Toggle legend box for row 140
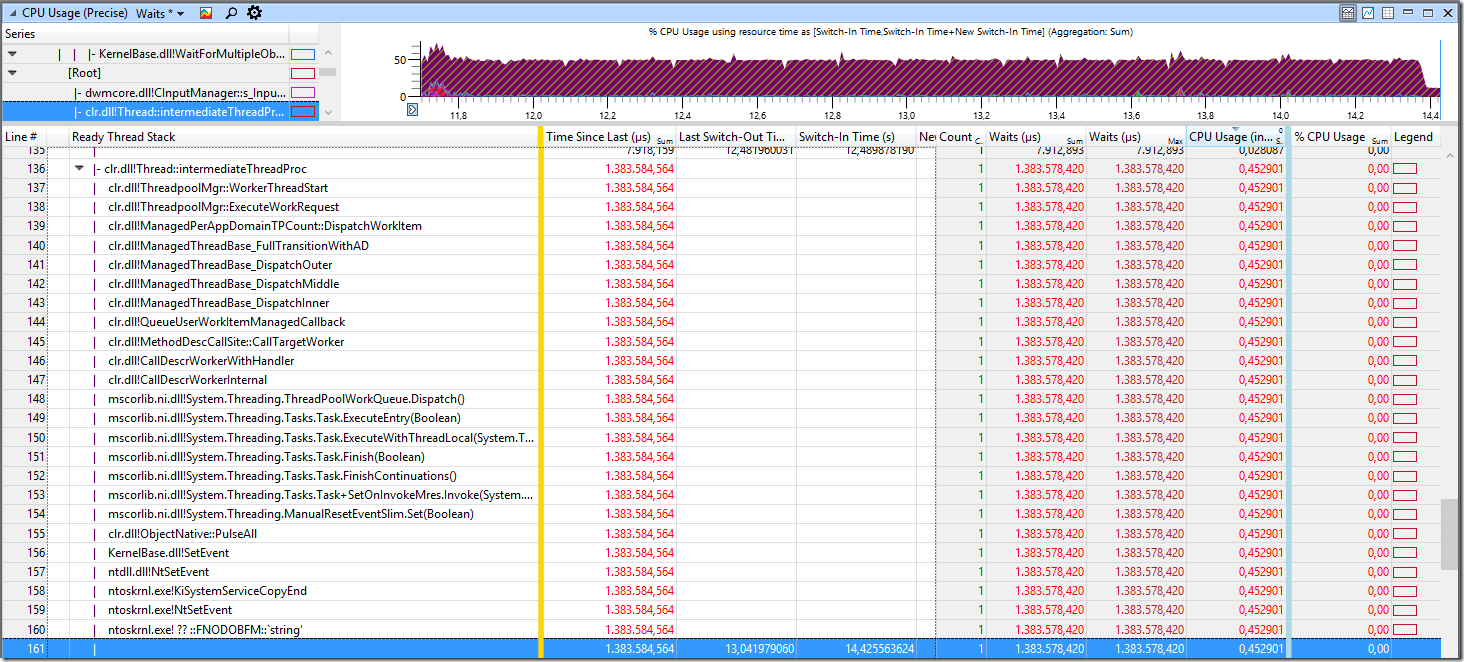The width and height of the screenshot is (1464, 662). click(1405, 246)
